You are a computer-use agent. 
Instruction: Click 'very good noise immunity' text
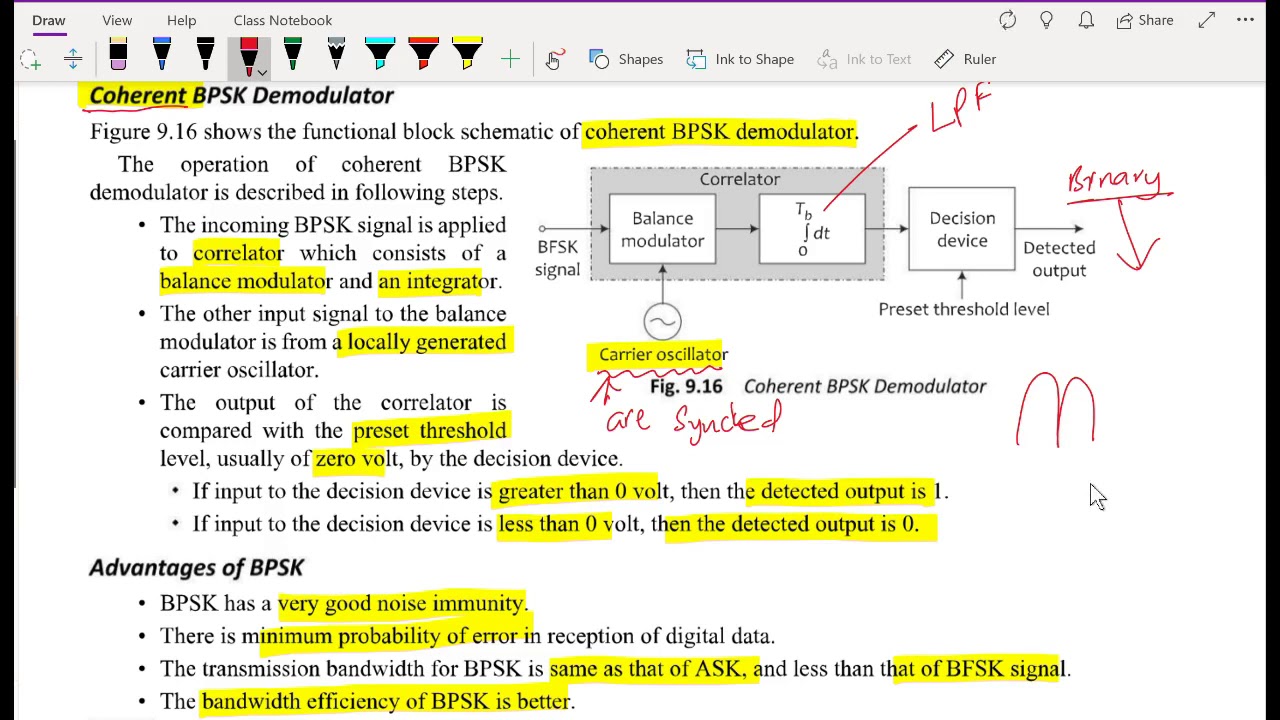click(401, 603)
